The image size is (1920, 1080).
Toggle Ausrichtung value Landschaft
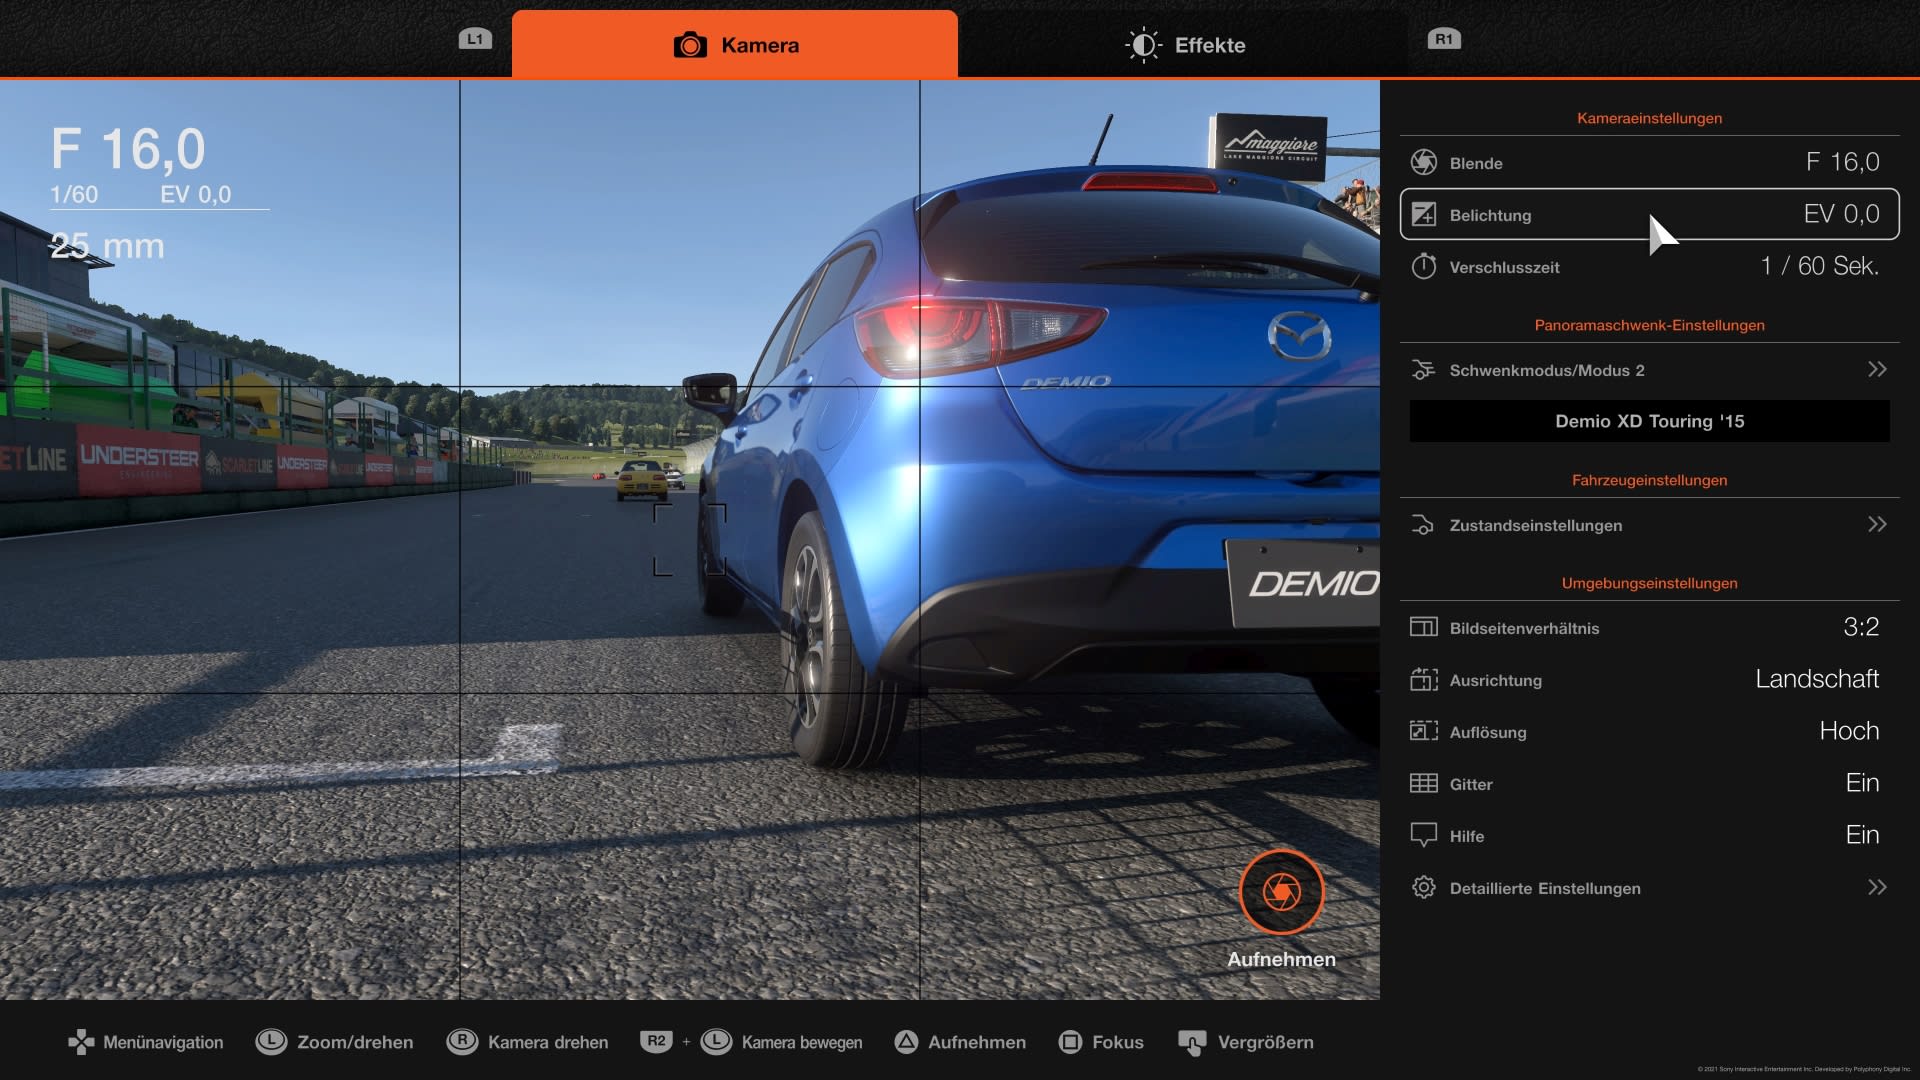(x=1816, y=679)
